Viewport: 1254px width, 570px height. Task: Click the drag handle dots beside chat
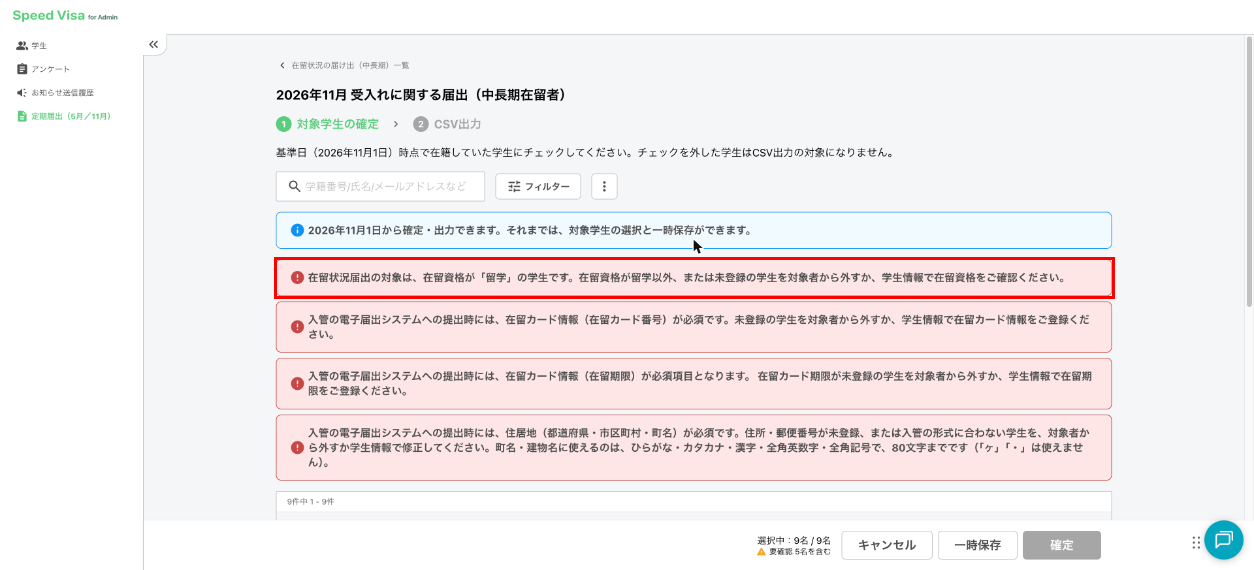(1196, 542)
